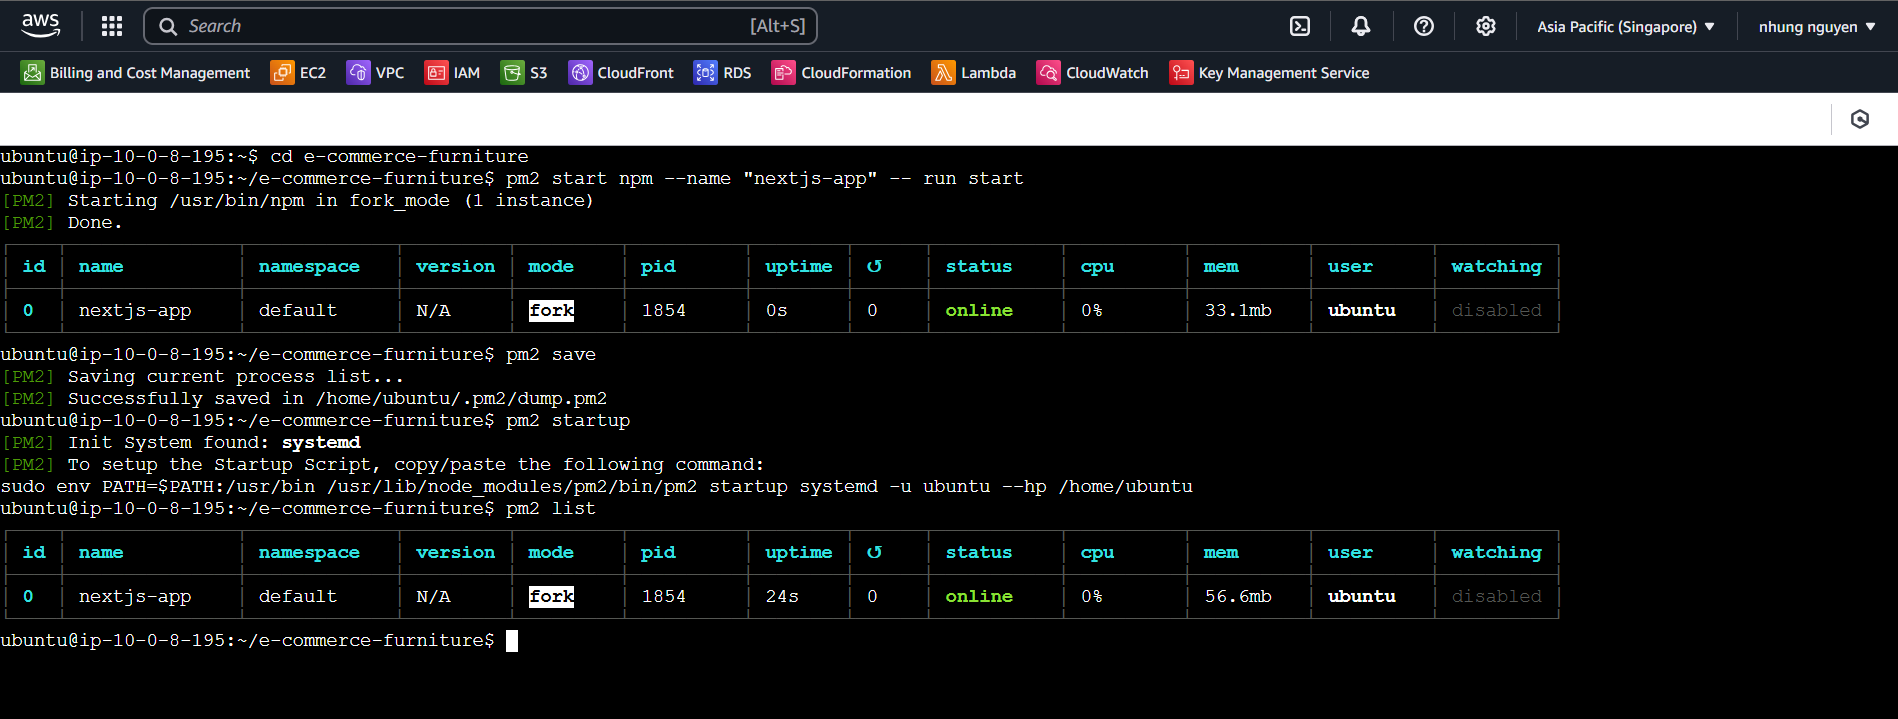Open the CloudFront service shortcut
This screenshot has height=719, width=1898.
[621, 73]
